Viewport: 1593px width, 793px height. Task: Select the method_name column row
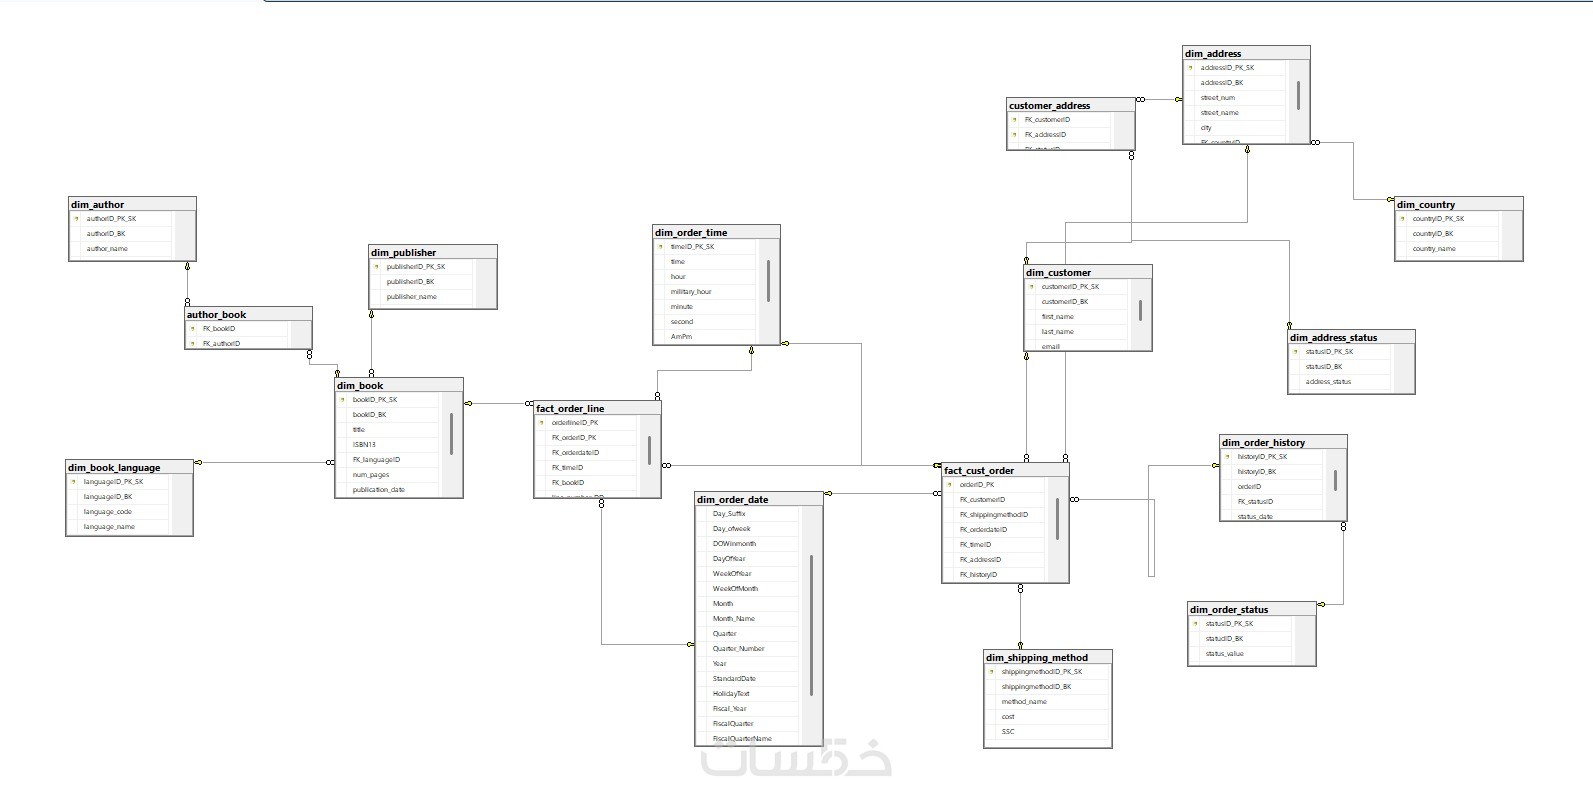[x=1047, y=702]
